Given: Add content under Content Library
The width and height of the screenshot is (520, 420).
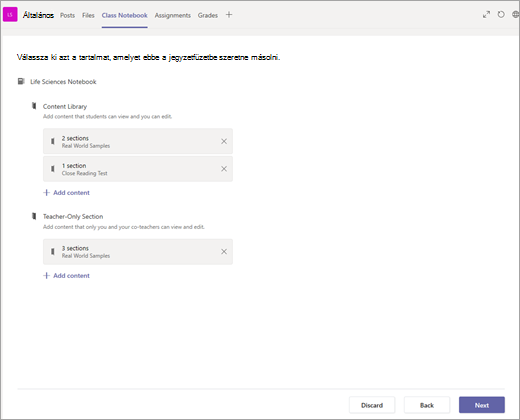Looking at the screenshot, I should click(67, 193).
